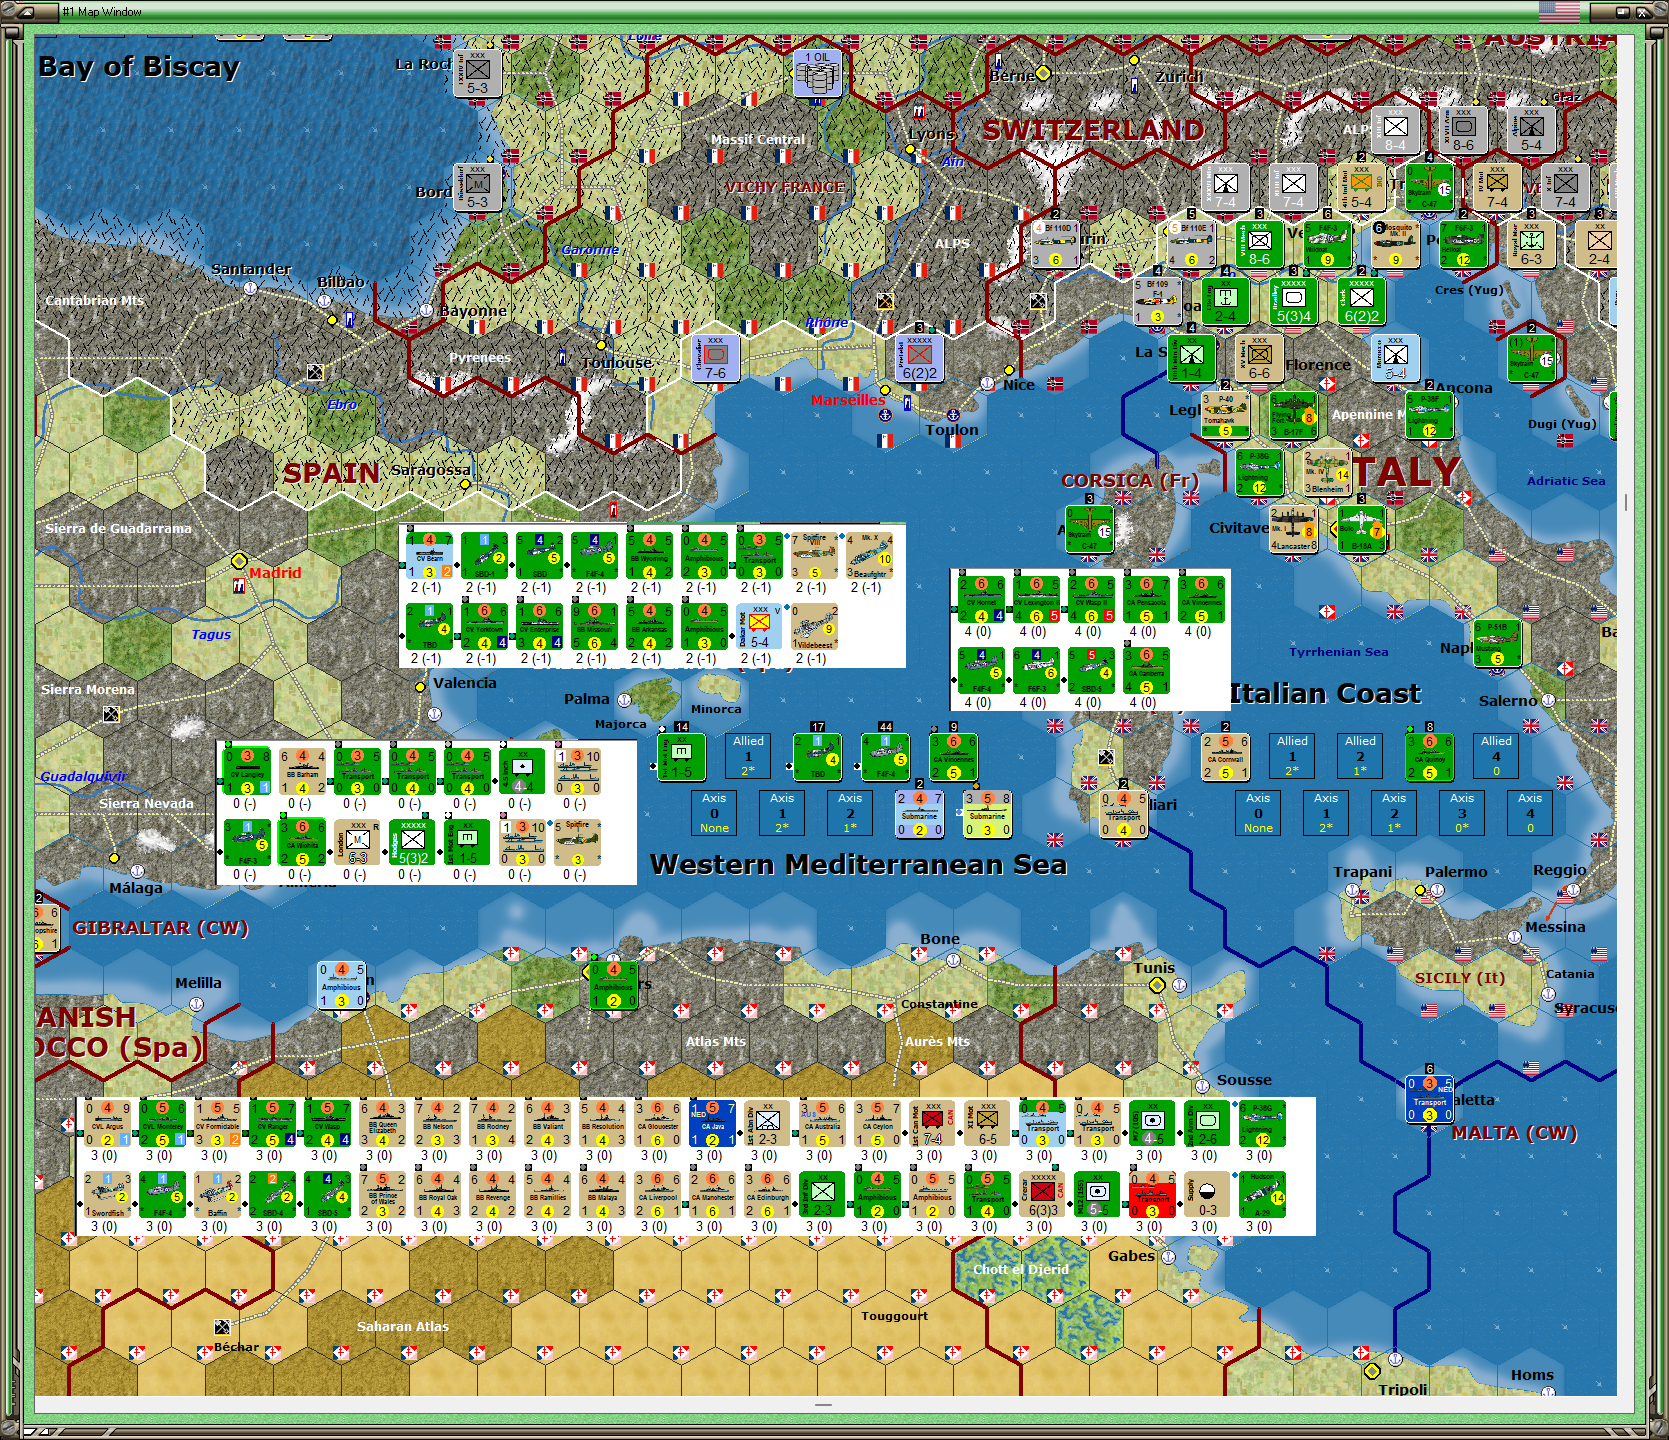Select the TBD aircraft counter at sea

(x=817, y=756)
